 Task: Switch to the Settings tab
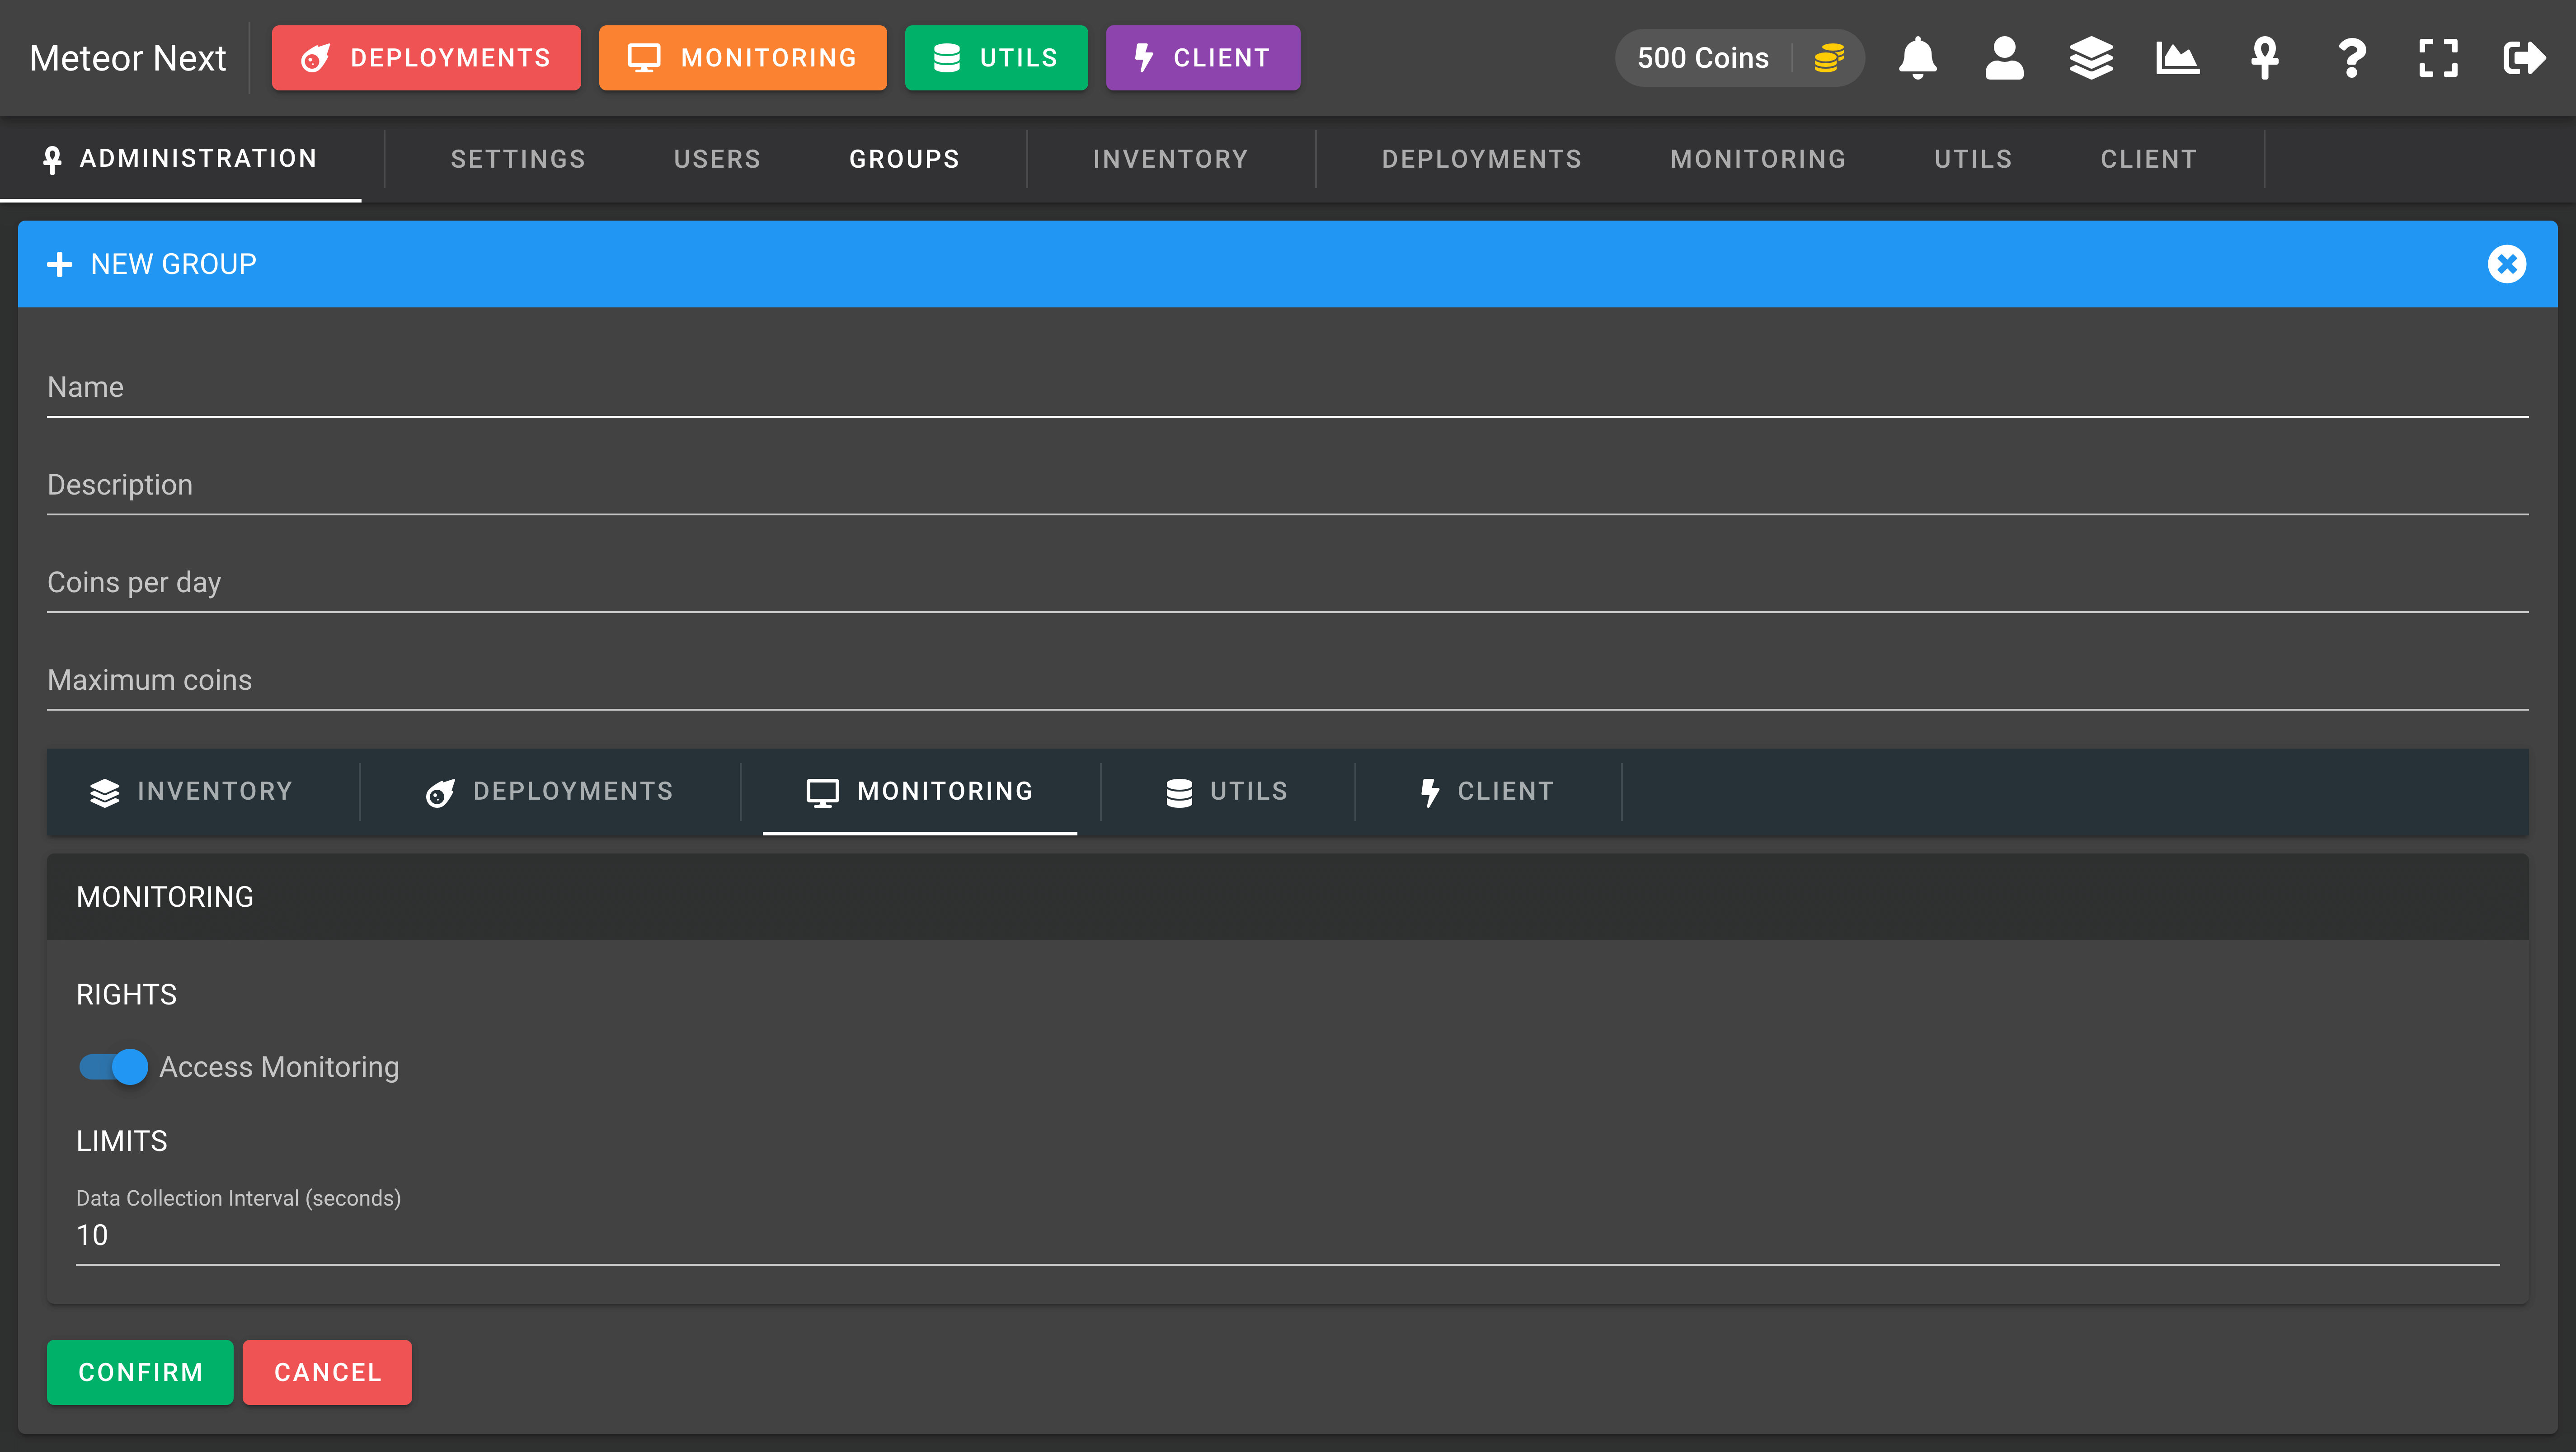[518, 159]
